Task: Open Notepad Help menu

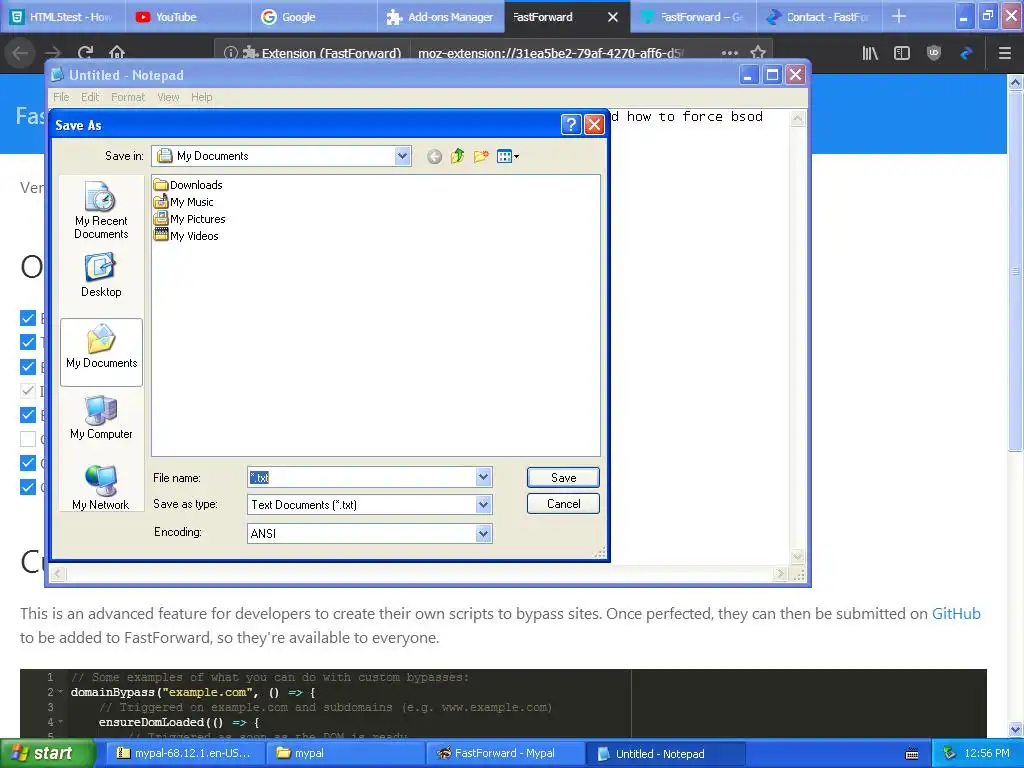Action: point(202,97)
